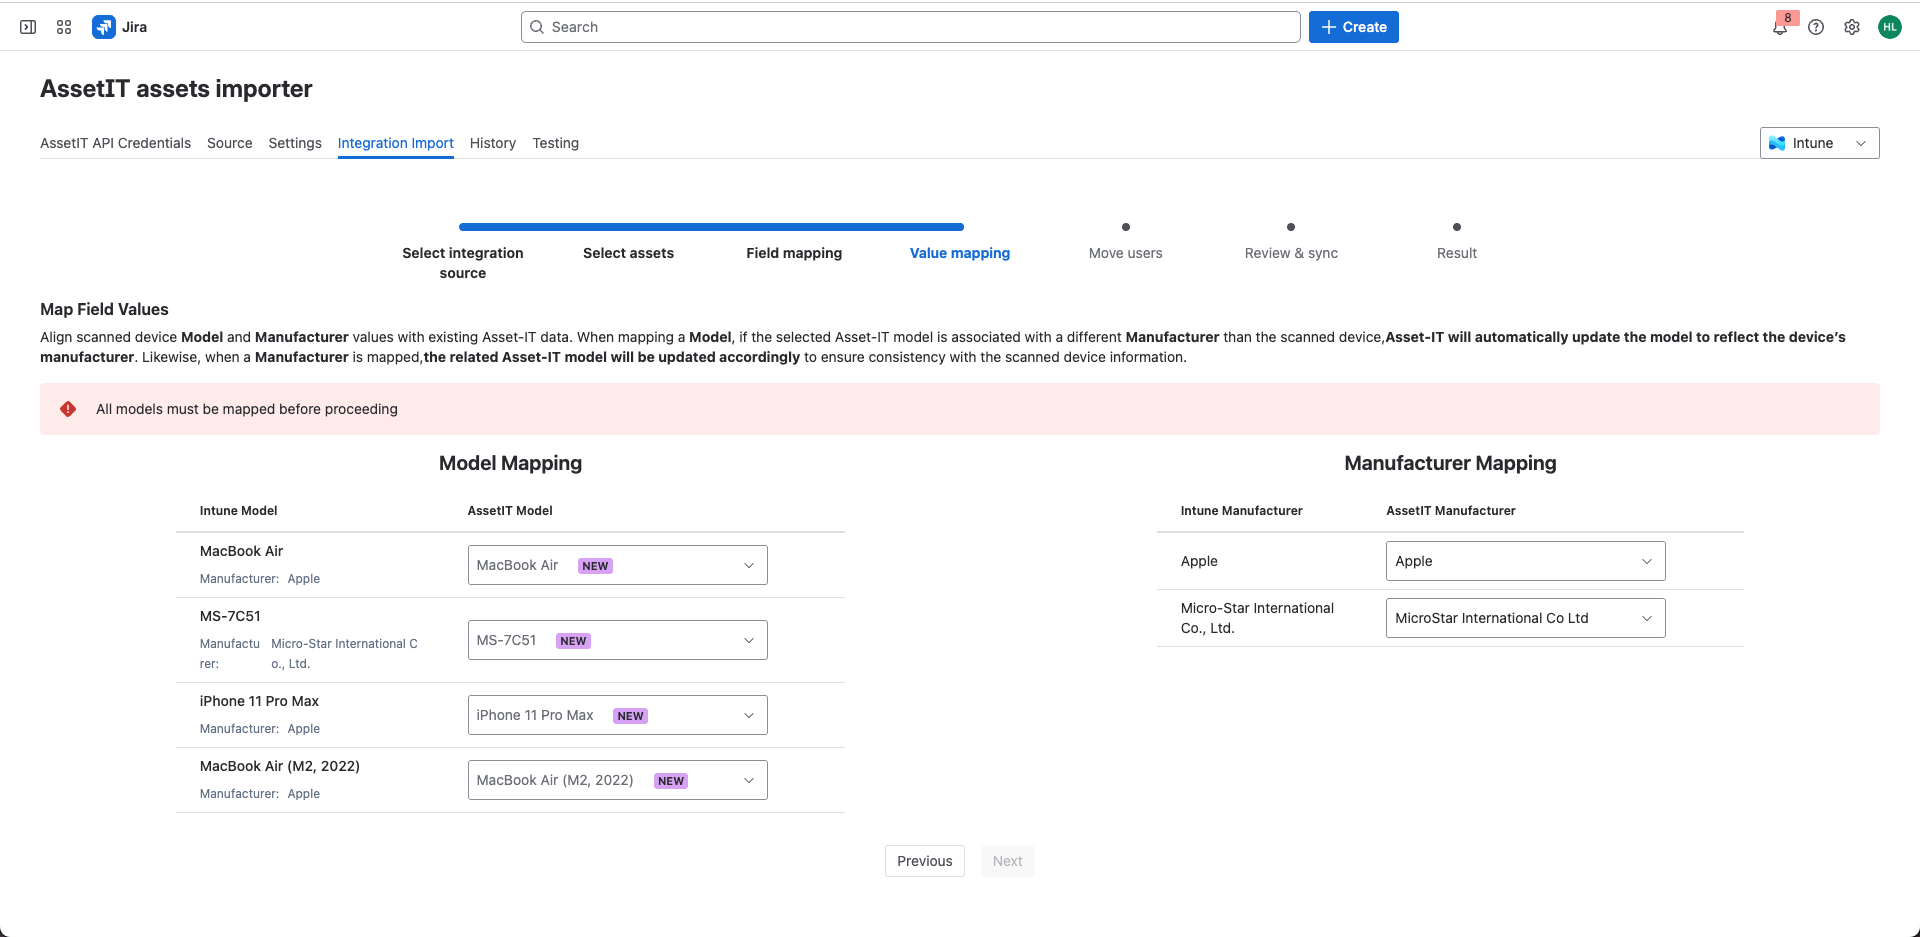
Task: Click the Search input field
Action: (x=910, y=27)
